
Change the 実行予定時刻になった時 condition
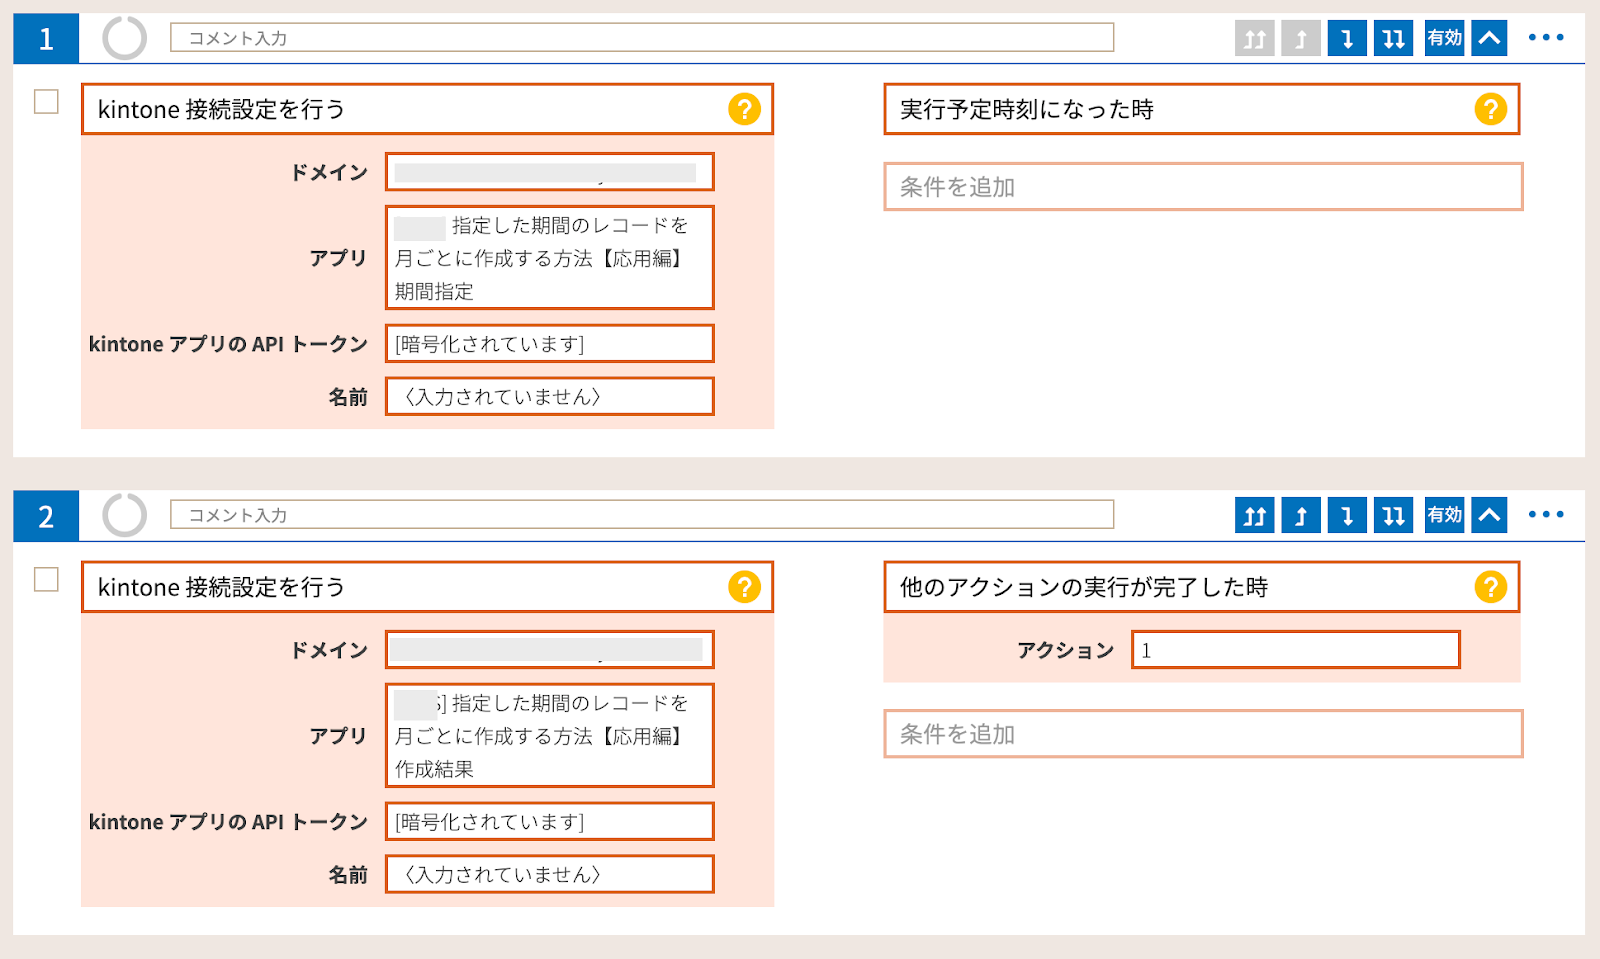coord(1202,109)
